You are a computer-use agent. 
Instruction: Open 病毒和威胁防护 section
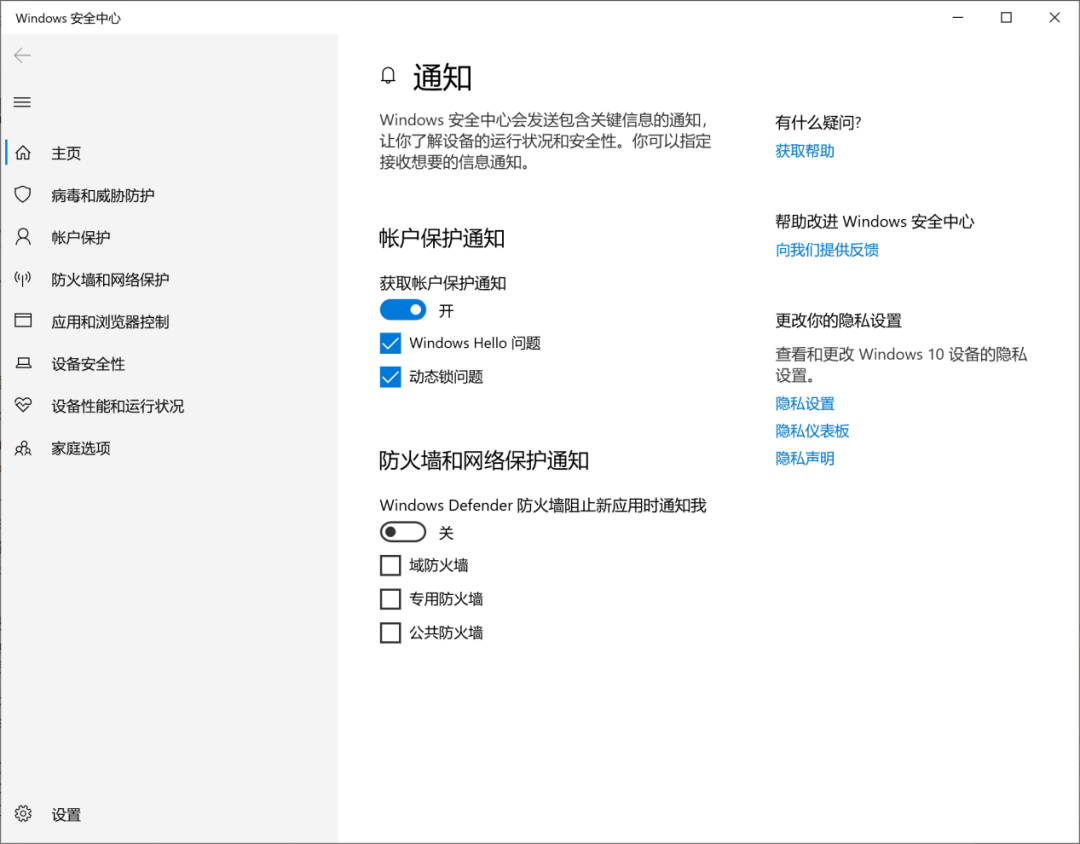(103, 195)
